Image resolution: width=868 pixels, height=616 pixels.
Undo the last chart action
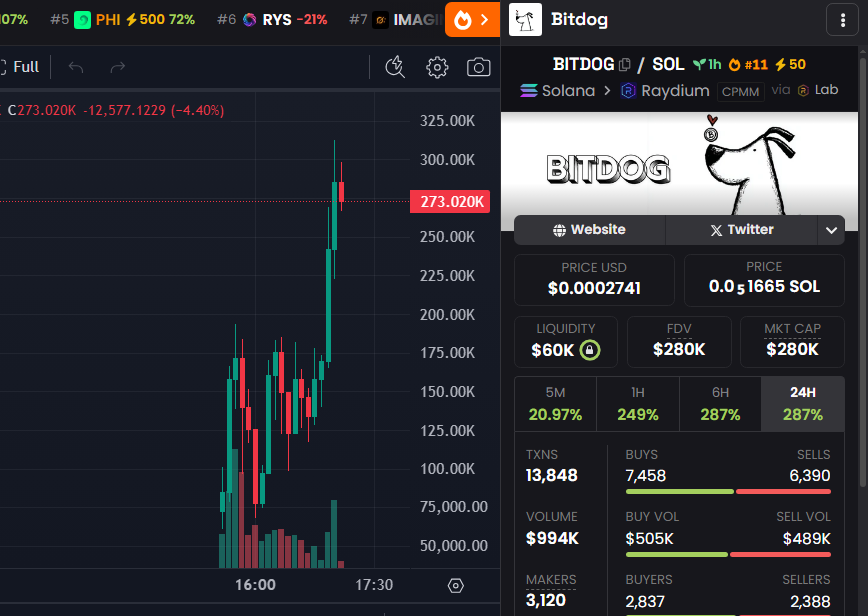pyautogui.click(x=76, y=67)
